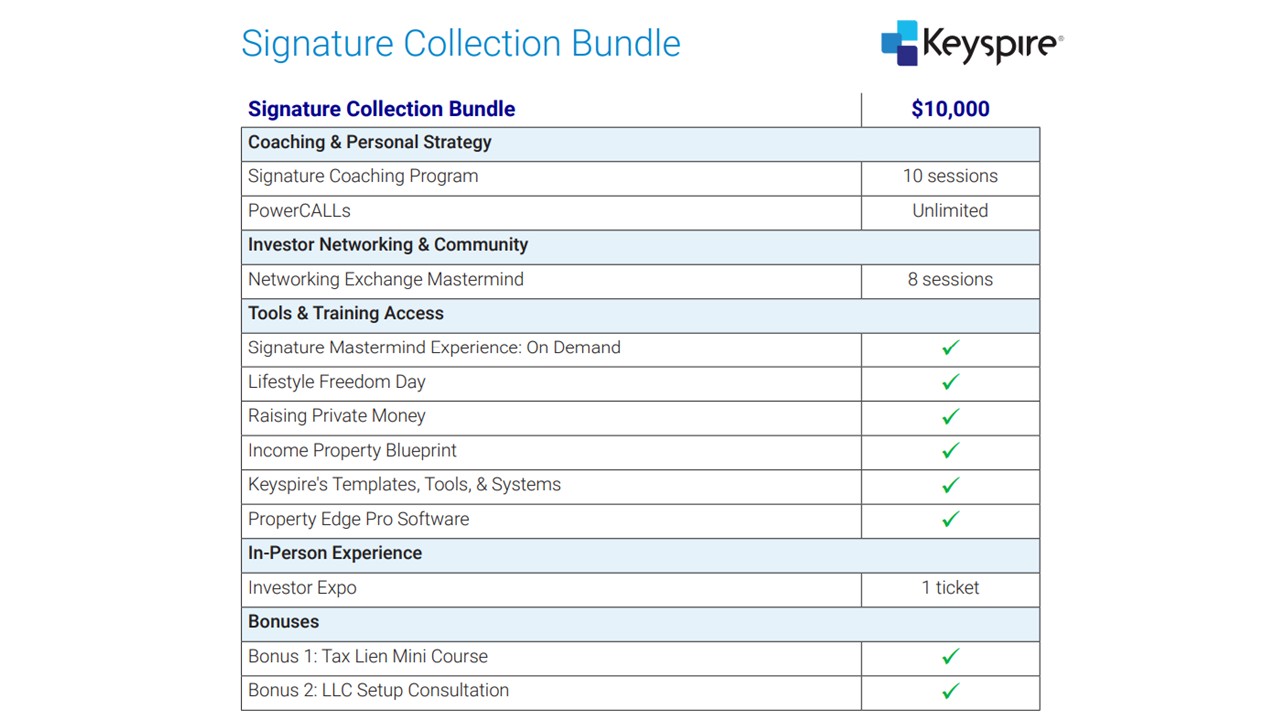Select the Coaching & Personal Strategy header
Image resolution: width=1280 pixels, height=720 pixels.
click(370, 142)
